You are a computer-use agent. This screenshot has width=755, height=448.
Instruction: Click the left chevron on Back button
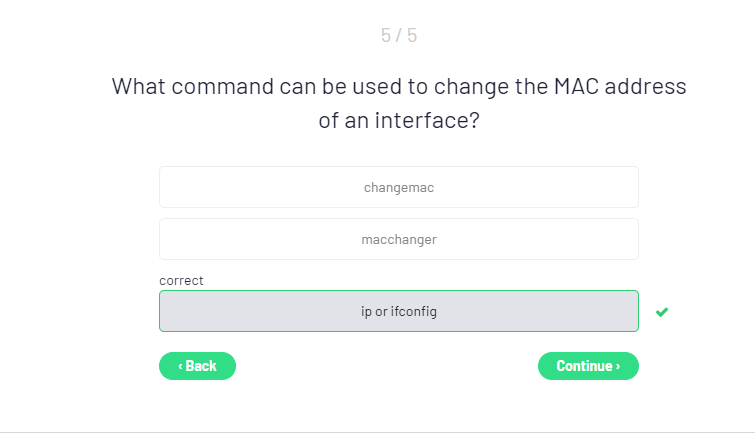(x=180, y=366)
